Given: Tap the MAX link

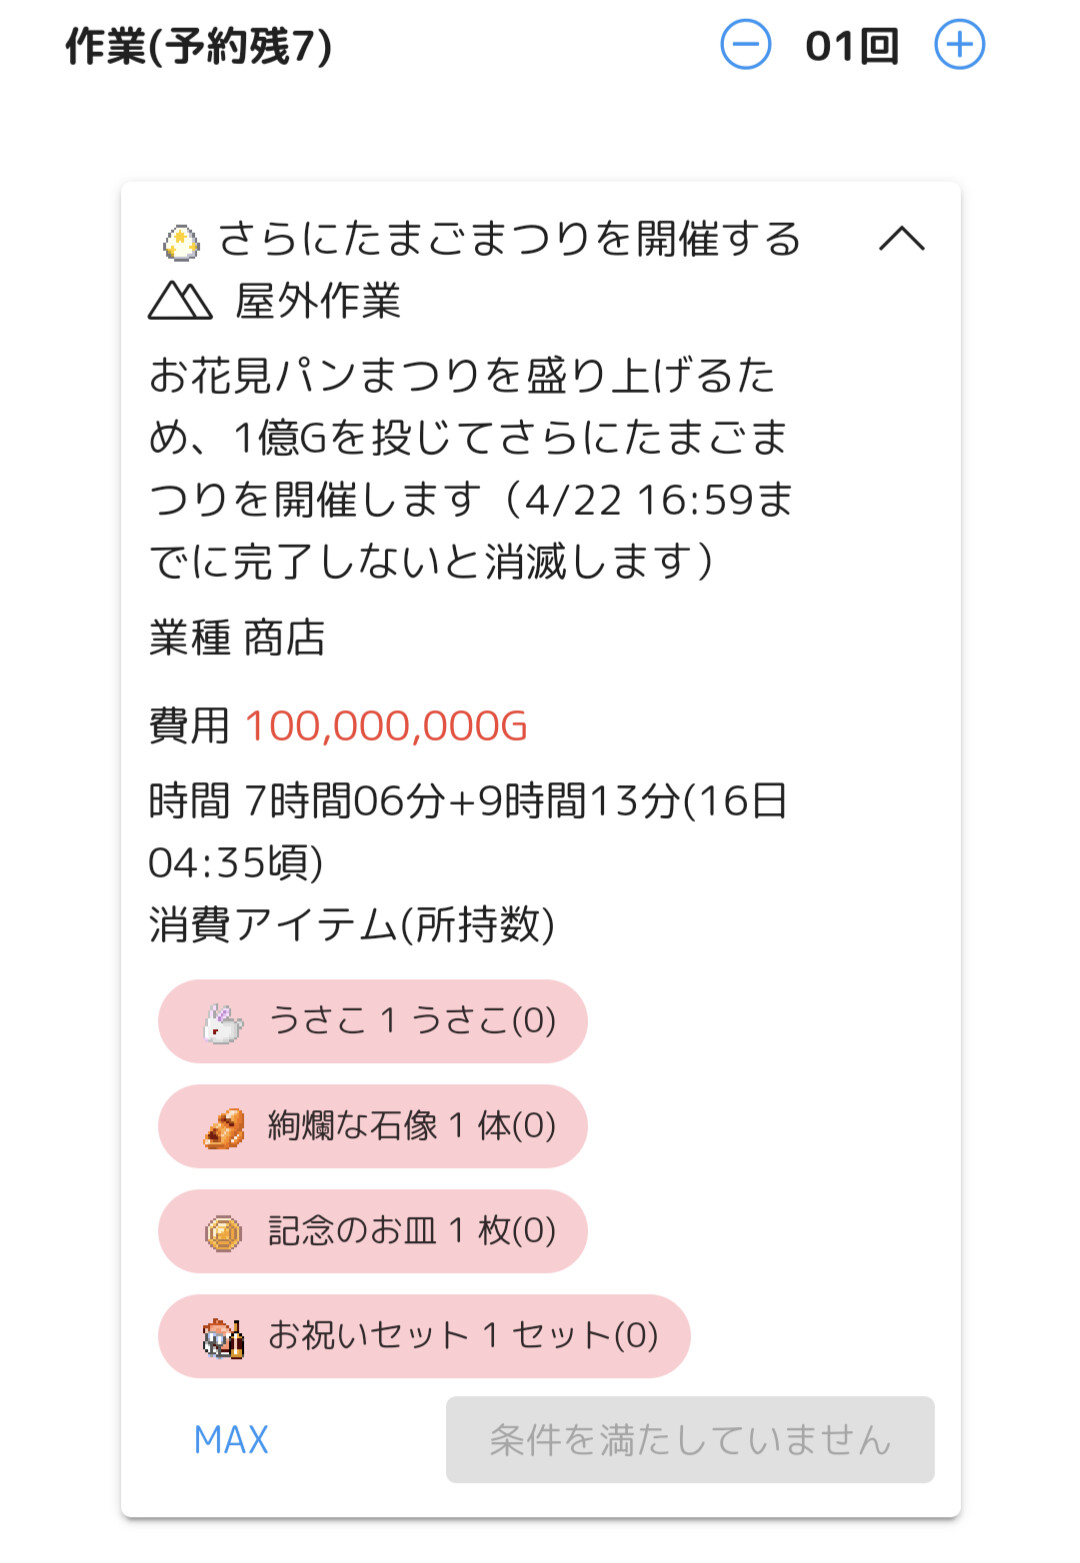Looking at the screenshot, I should (231, 1440).
